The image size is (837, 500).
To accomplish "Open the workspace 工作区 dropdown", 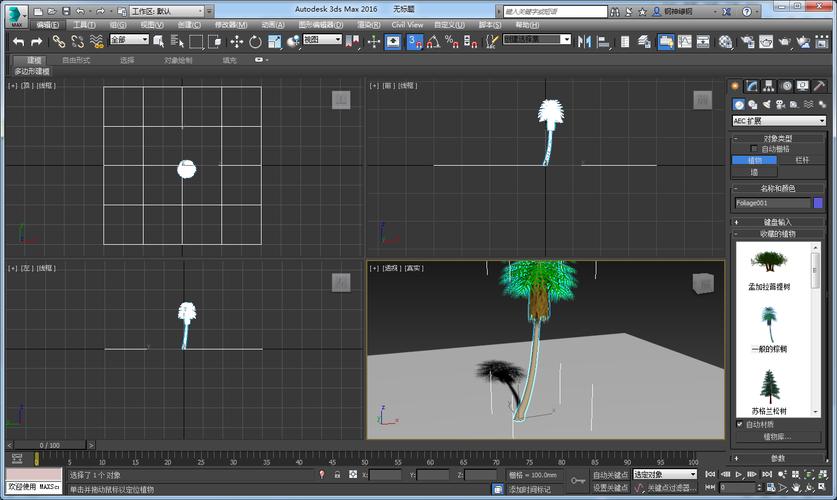I will click(168, 11).
